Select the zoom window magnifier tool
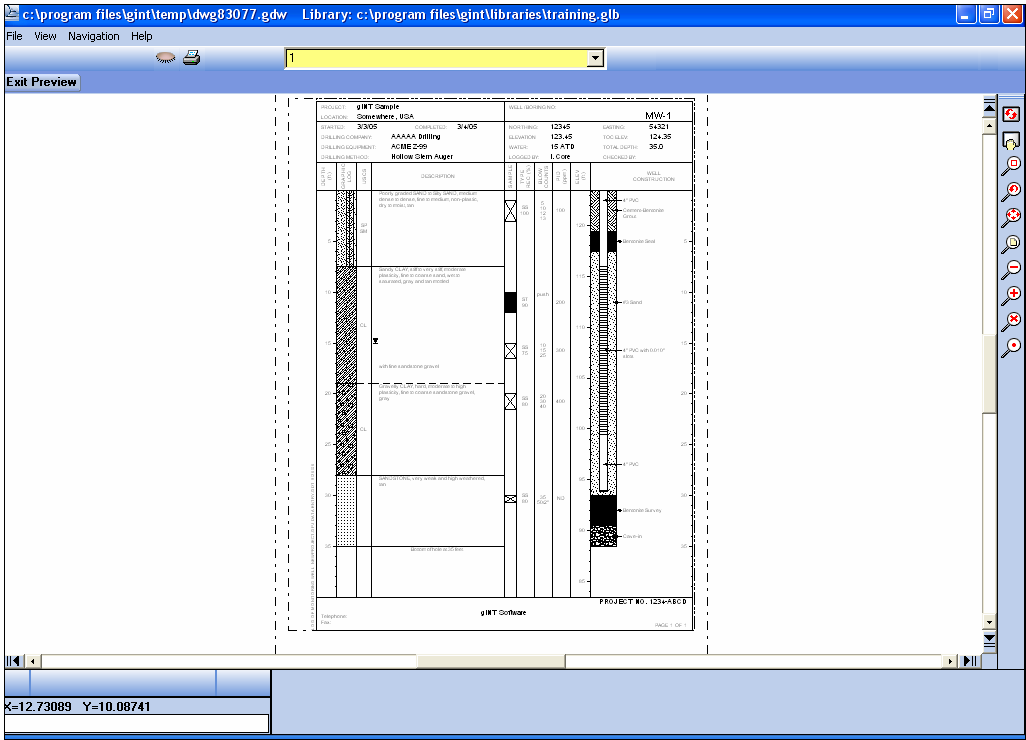The width and height of the screenshot is (1026, 740). (1011, 166)
